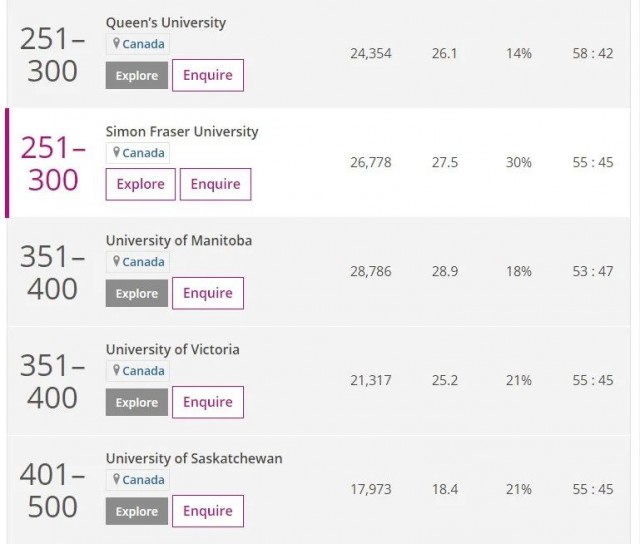
Task: Open the Queen's University name link
Action: click(166, 23)
